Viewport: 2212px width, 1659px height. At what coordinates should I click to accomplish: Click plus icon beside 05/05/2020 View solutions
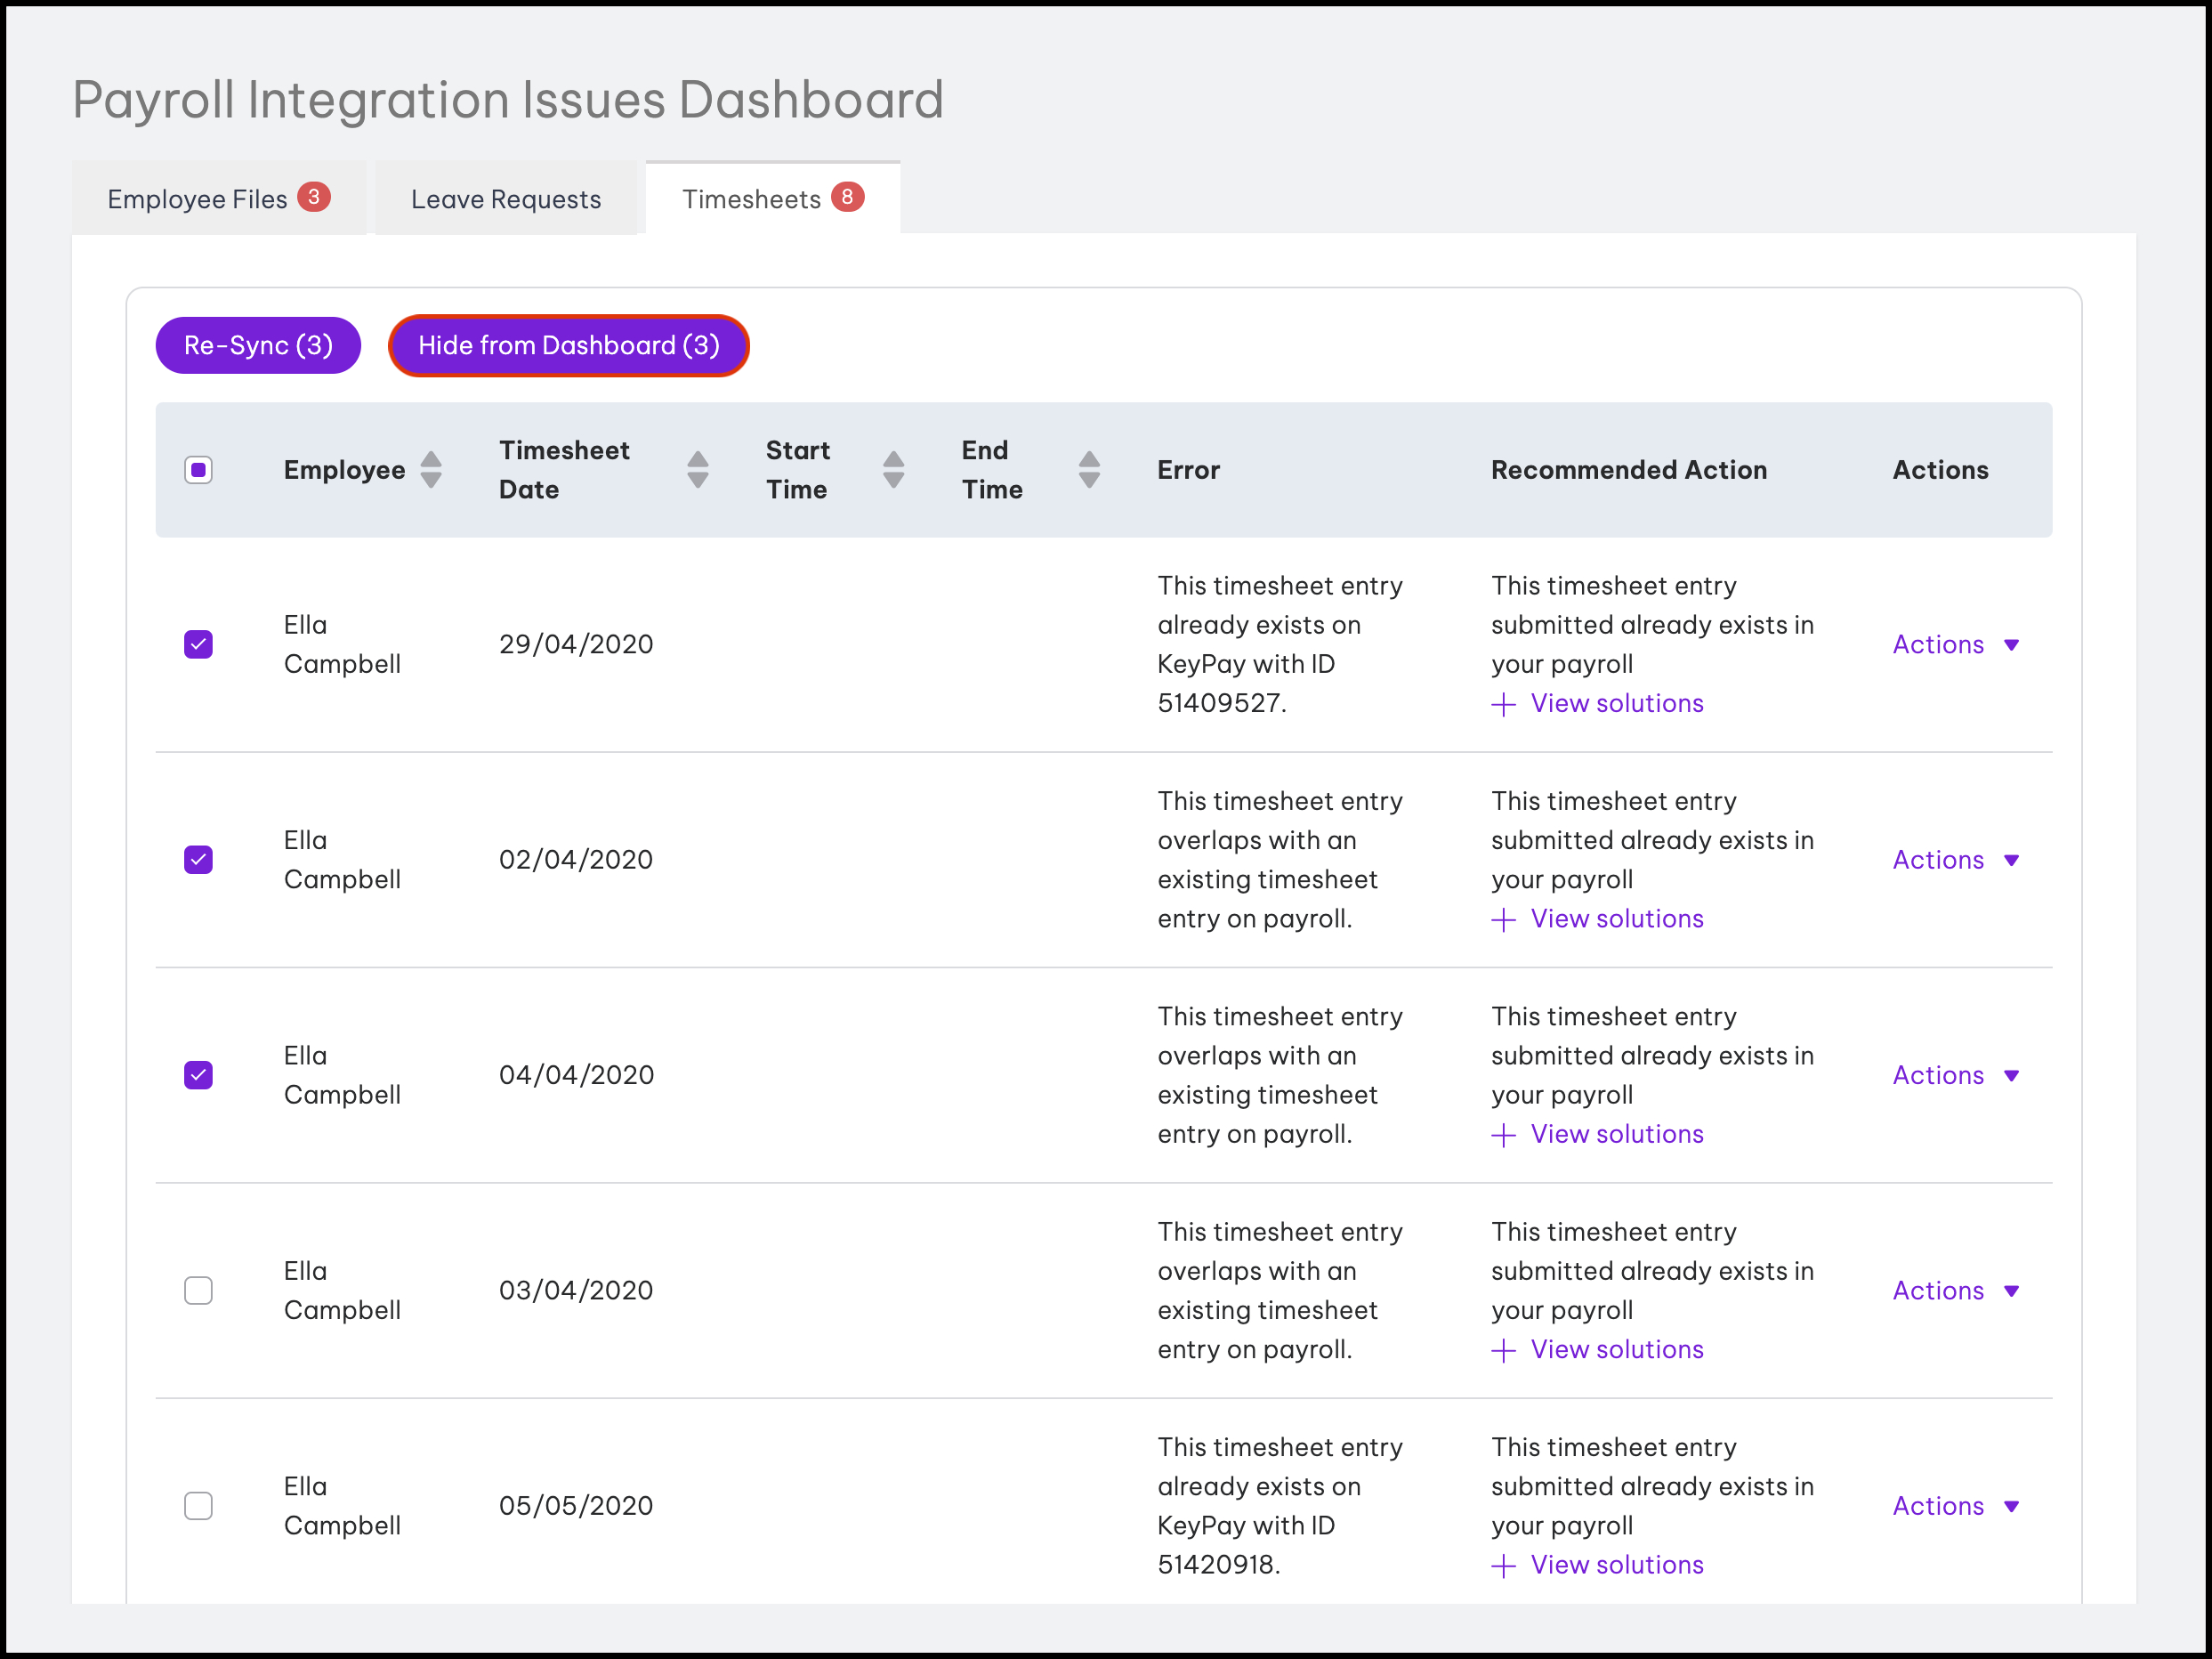coord(1503,1566)
